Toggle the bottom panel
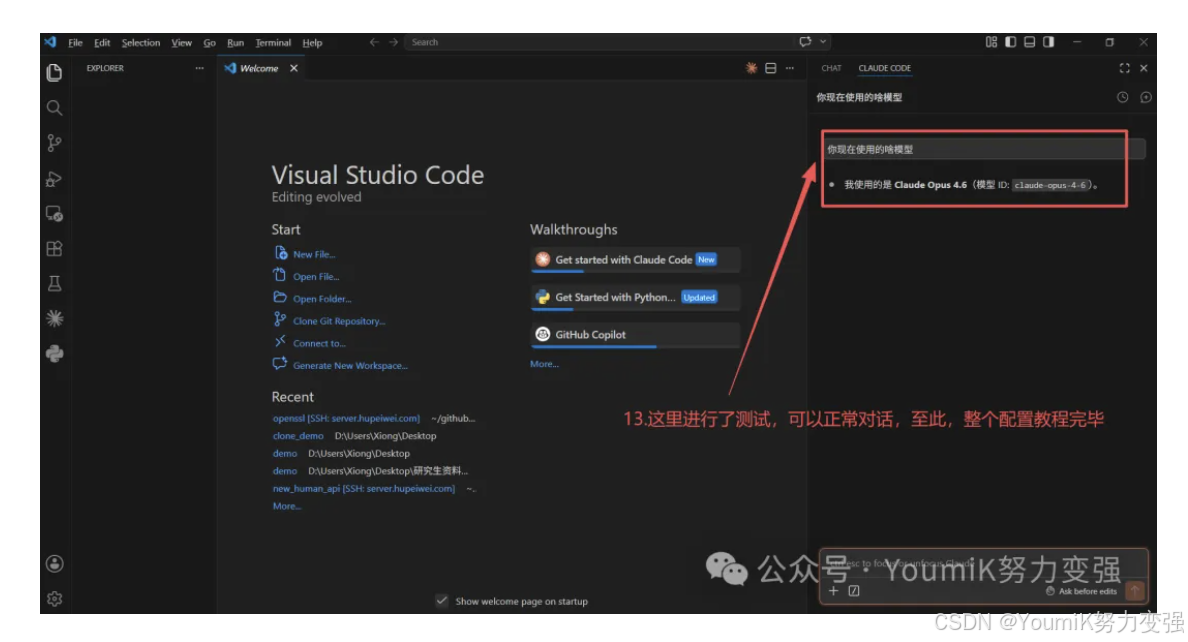The width and height of the screenshot is (1188, 642). tap(1029, 42)
